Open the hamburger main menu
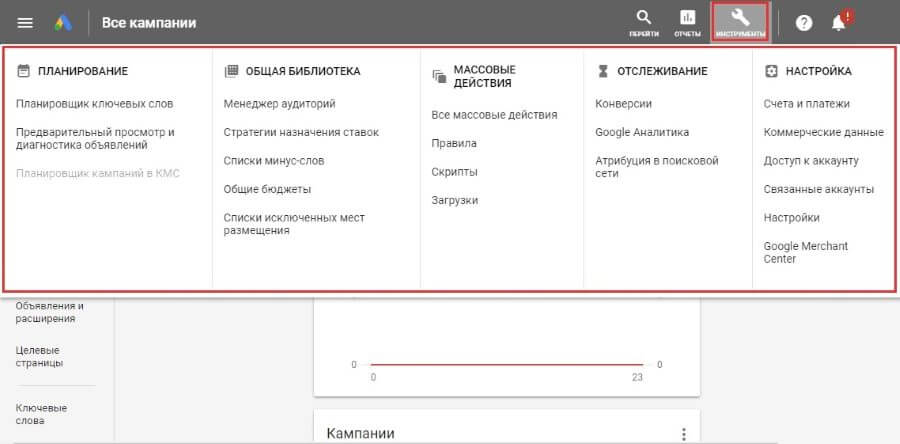The height and width of the screenshot is (444, 900). pyautogui.click(x=26, y=23)
